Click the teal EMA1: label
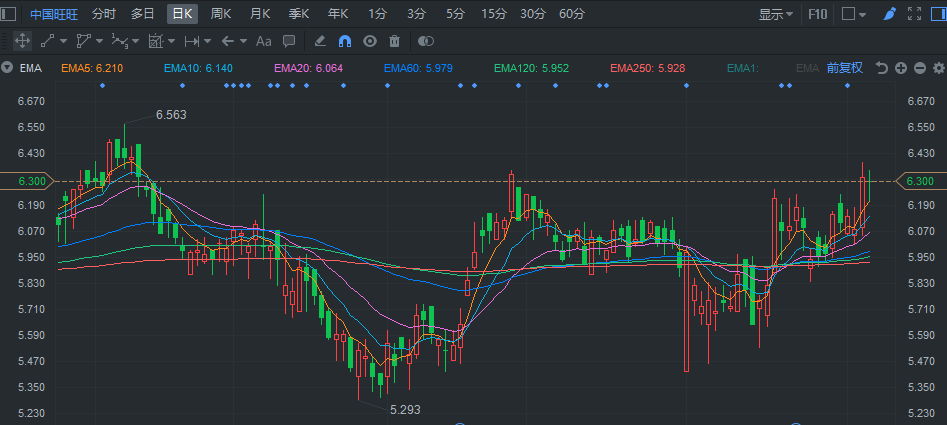 point(743,68)
